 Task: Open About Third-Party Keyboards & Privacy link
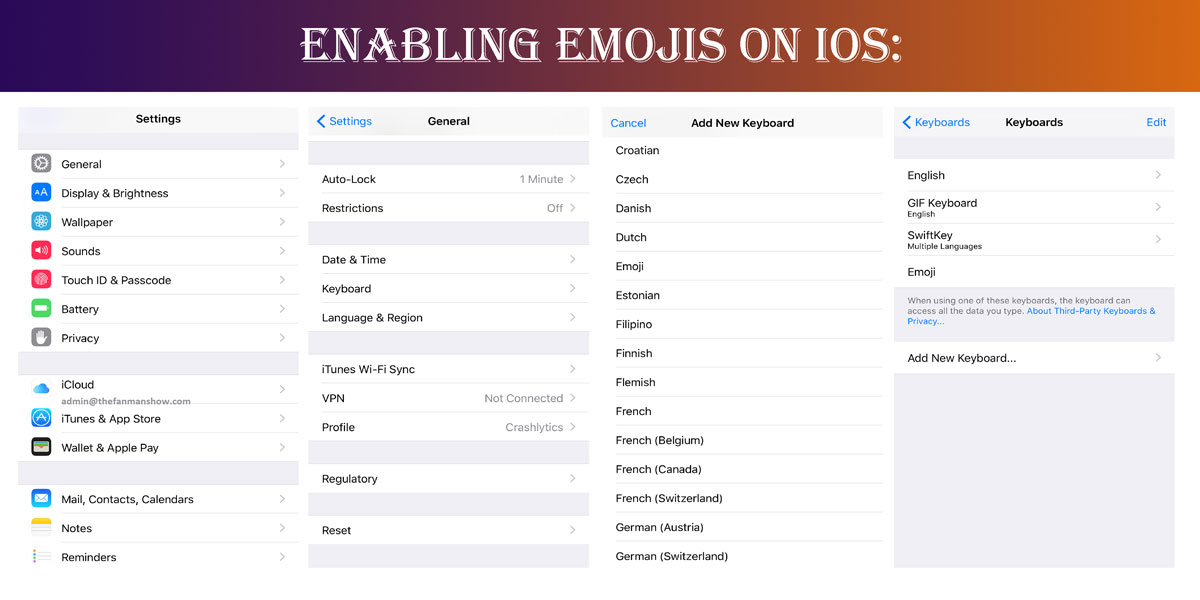(1031, 316)
